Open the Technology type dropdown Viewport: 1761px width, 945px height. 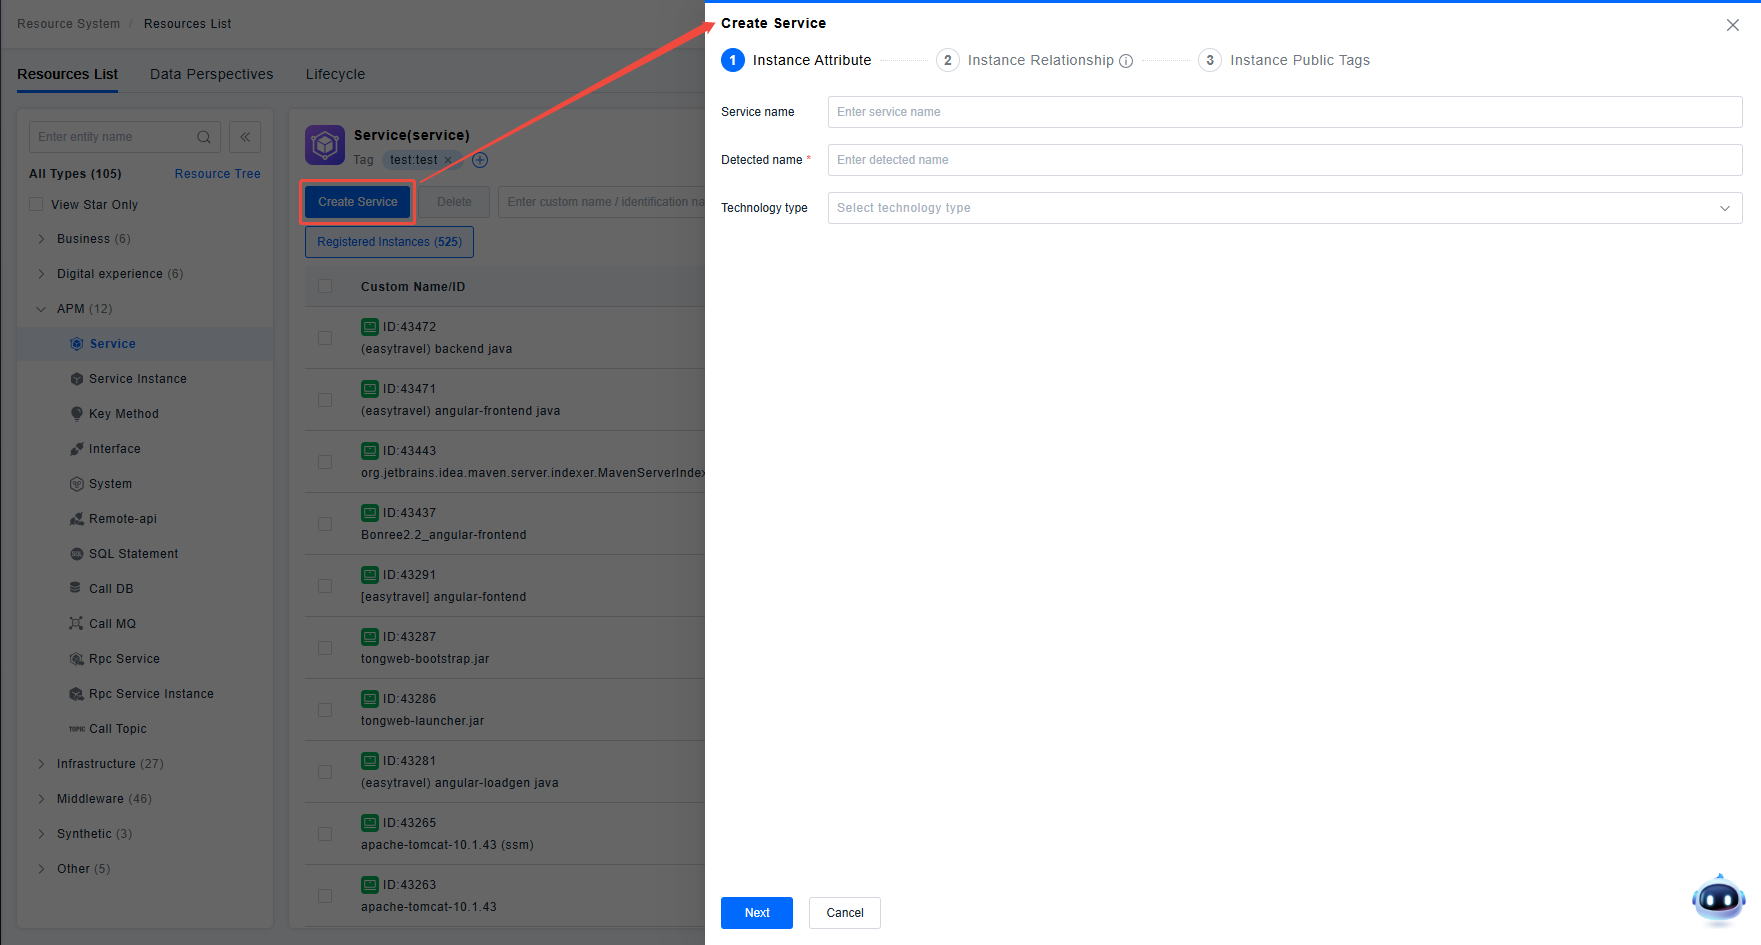tap(1284, 208)
